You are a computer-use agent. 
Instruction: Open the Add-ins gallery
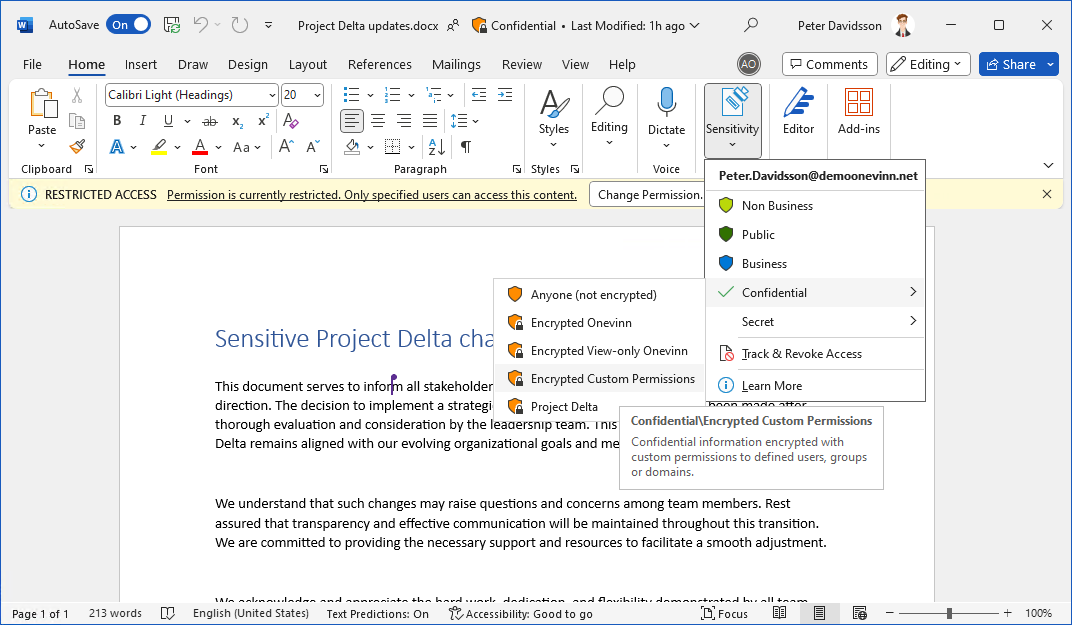(x=858, y=112)
